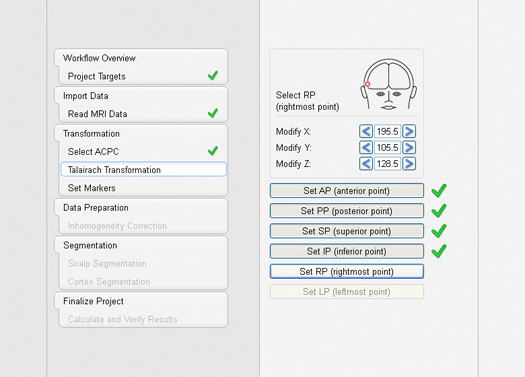Click green checkmark next to Select ACPC
The height and width of the screenshot is (377, 525).
pos(213,151)
